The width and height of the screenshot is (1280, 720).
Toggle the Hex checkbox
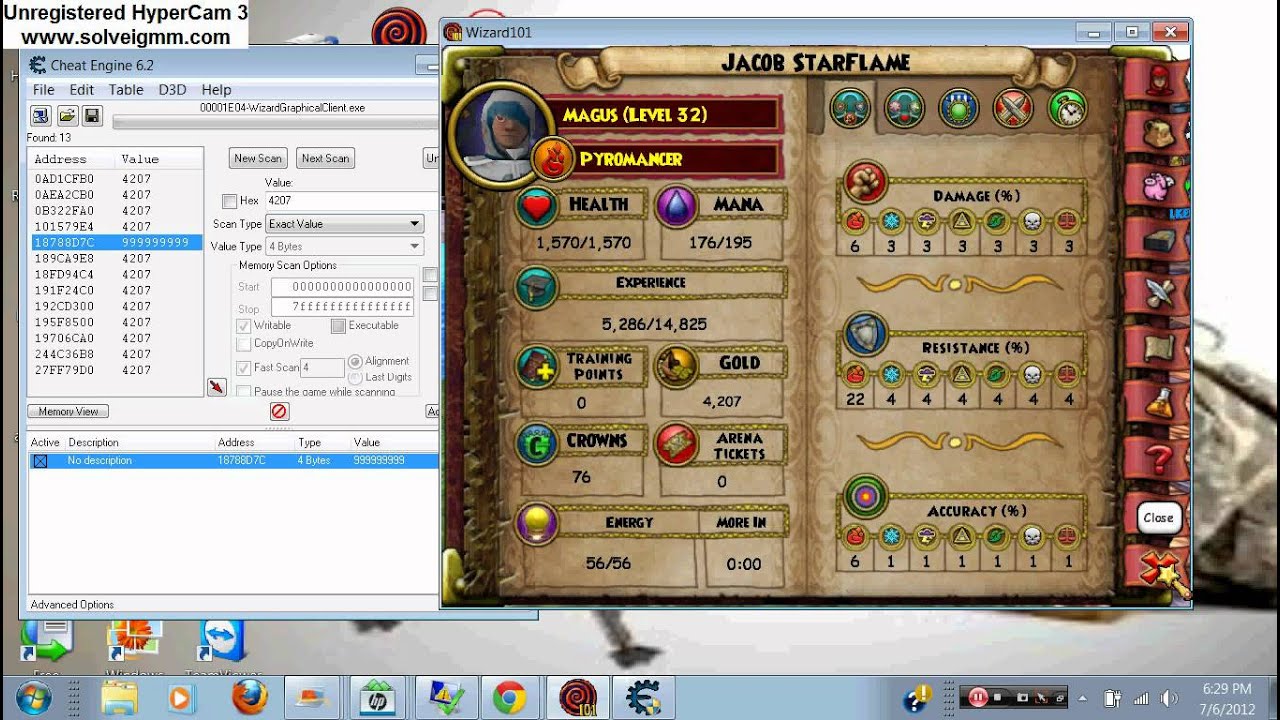[x=230, y=201]
